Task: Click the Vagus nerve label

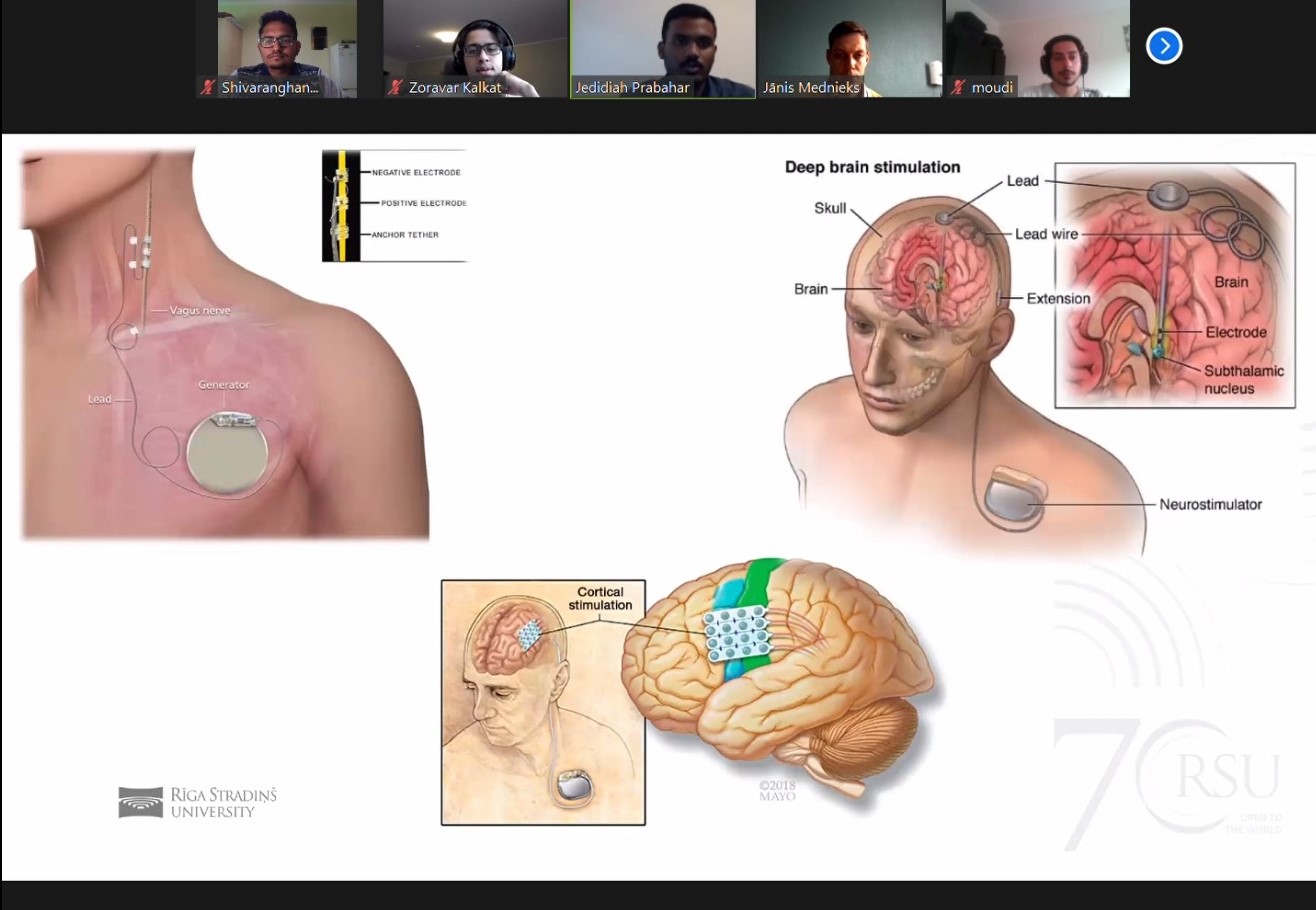Action: [x=200, y=311]
